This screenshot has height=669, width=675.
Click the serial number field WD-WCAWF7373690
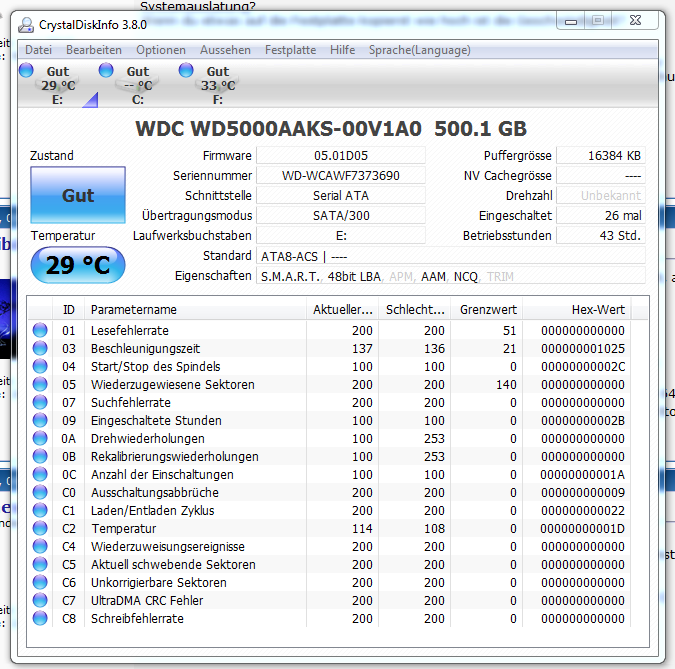point(341,176)
